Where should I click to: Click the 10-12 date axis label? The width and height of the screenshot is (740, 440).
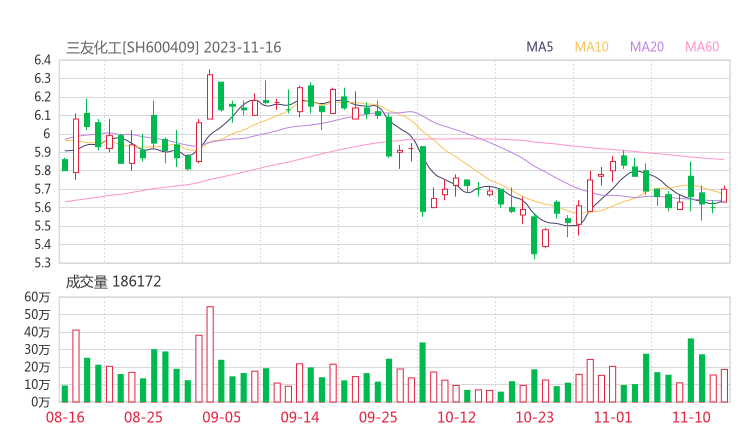(456, 417)
